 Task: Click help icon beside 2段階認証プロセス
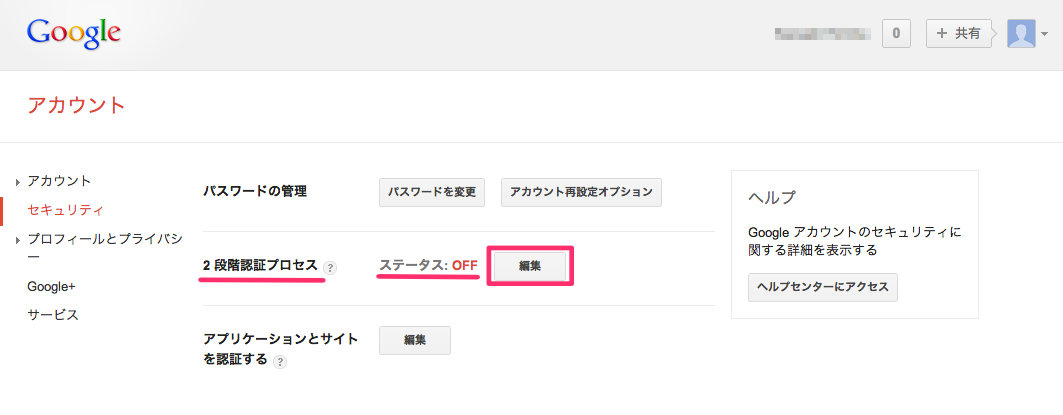(x=331, y=268)
